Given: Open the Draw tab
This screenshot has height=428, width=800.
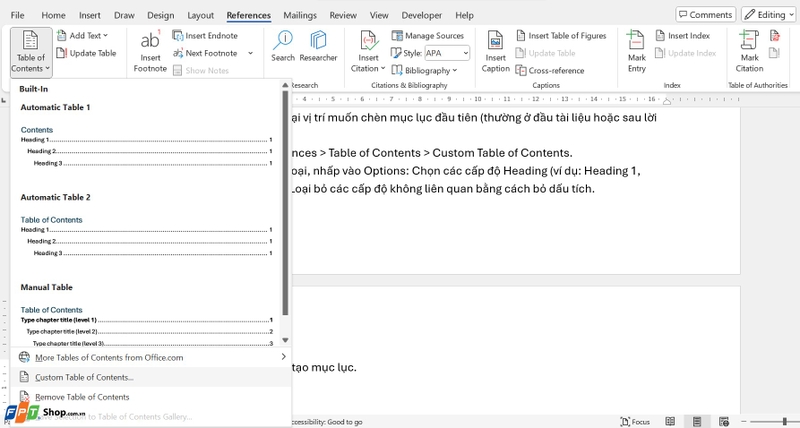Looking at the screenshot, I should point(124,15).
